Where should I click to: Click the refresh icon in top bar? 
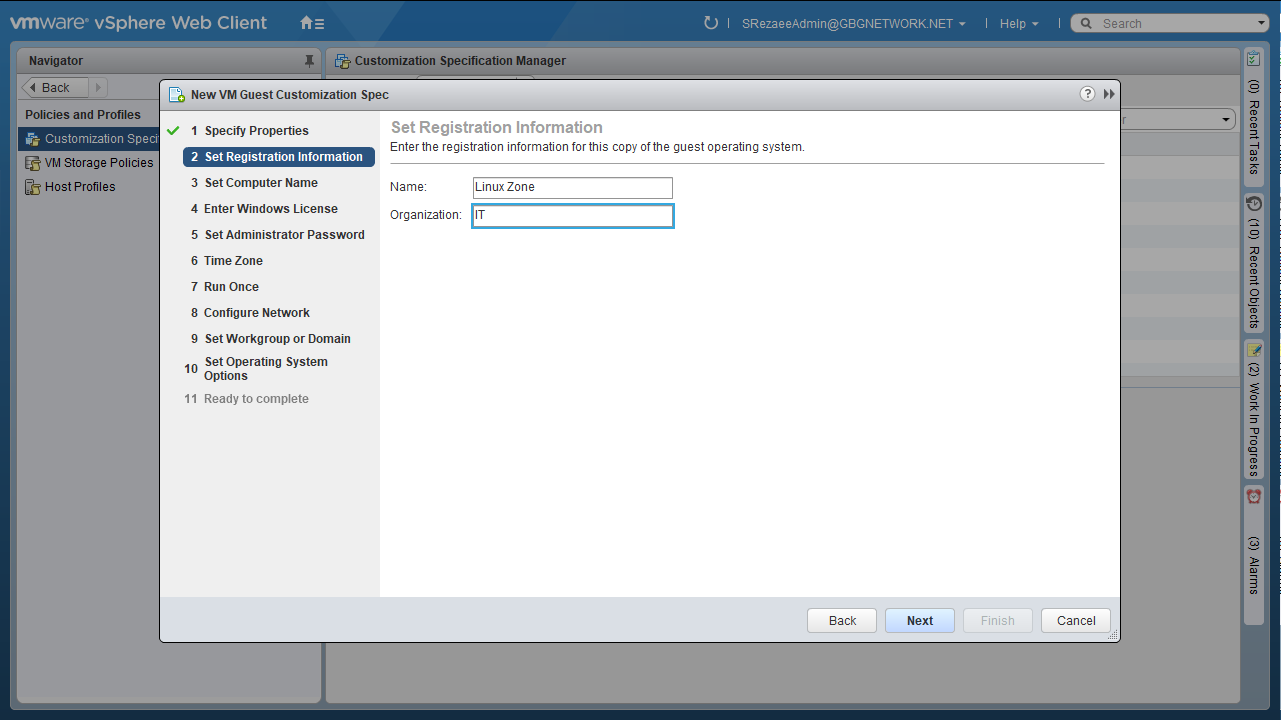coord(711,23)
